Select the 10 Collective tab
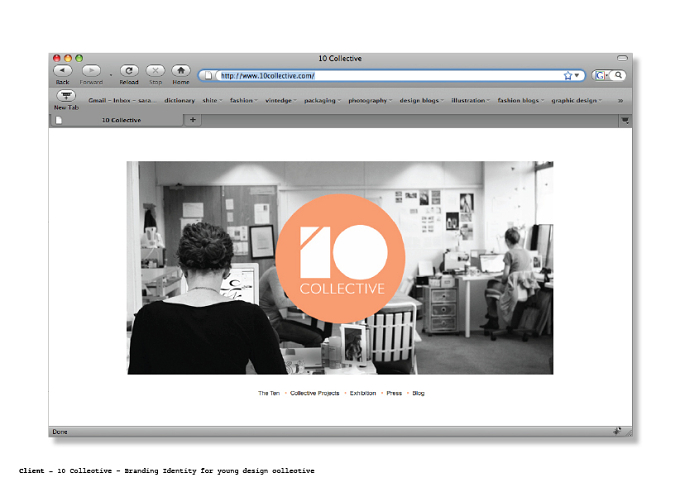The width and height of the screenshot is (680, 492). point(117,120)
